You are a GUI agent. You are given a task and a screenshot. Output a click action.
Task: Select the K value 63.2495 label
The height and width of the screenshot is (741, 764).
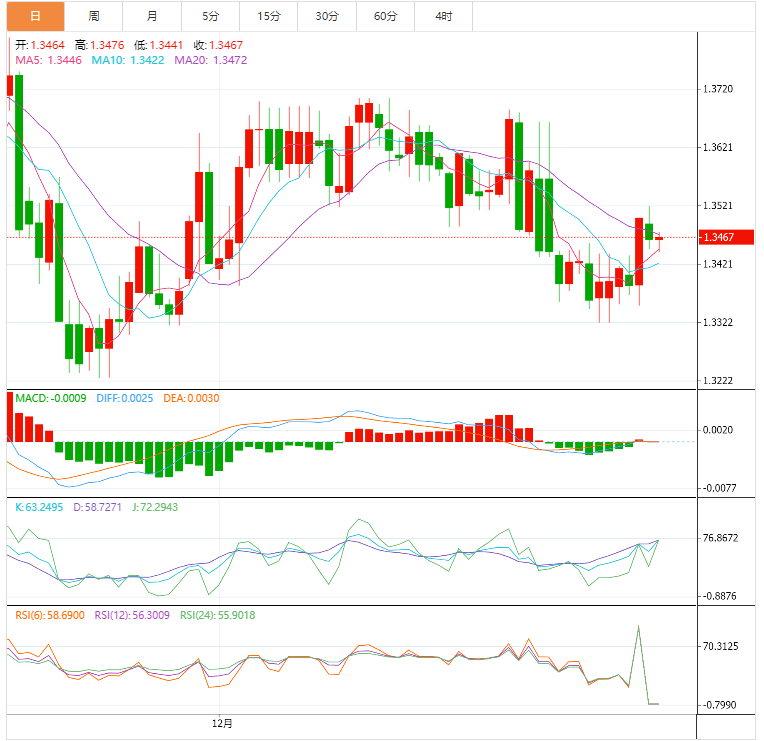[40, 507]
